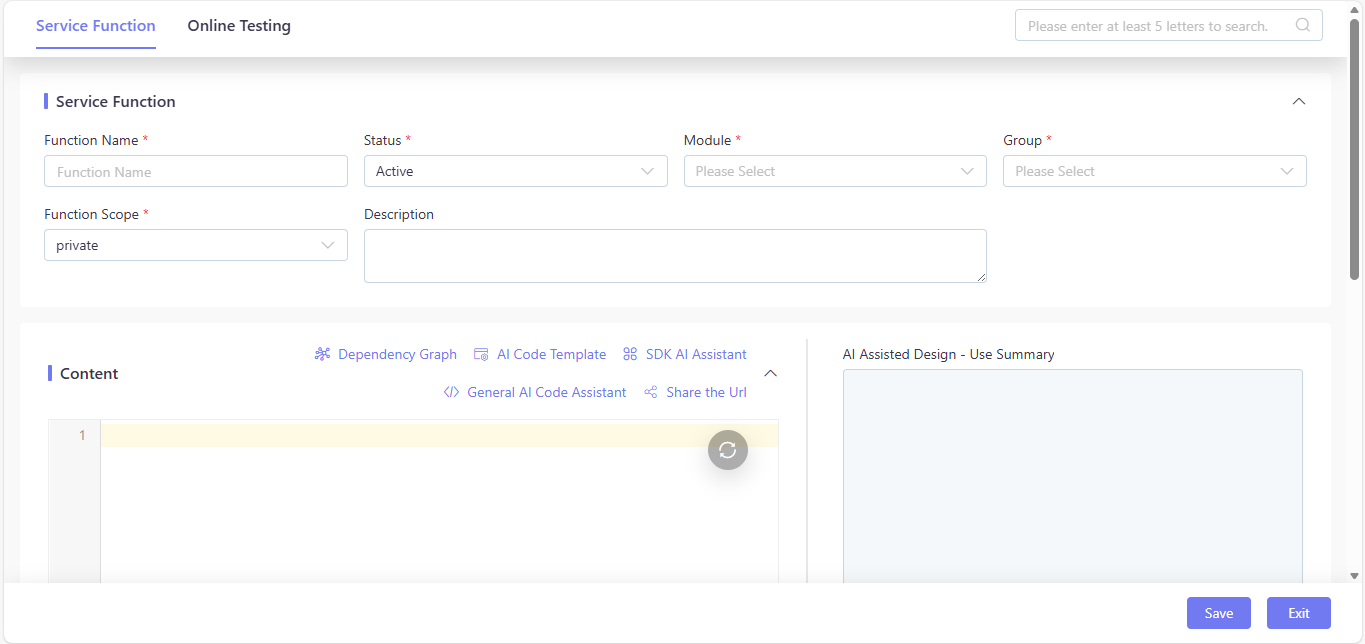
Task: Focus the top search box
Action: [1169, 25]
